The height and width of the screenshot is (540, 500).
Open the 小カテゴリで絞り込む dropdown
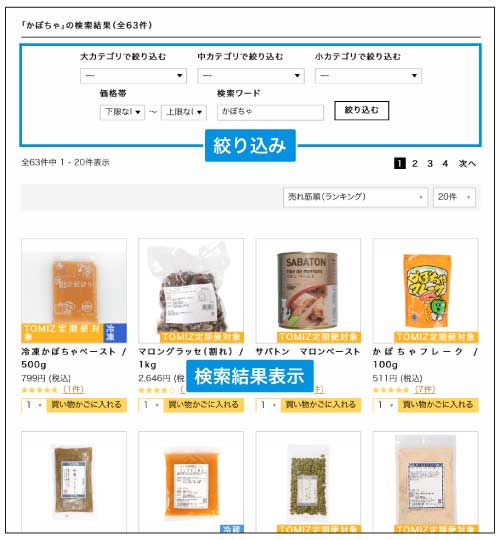[368, 76]
